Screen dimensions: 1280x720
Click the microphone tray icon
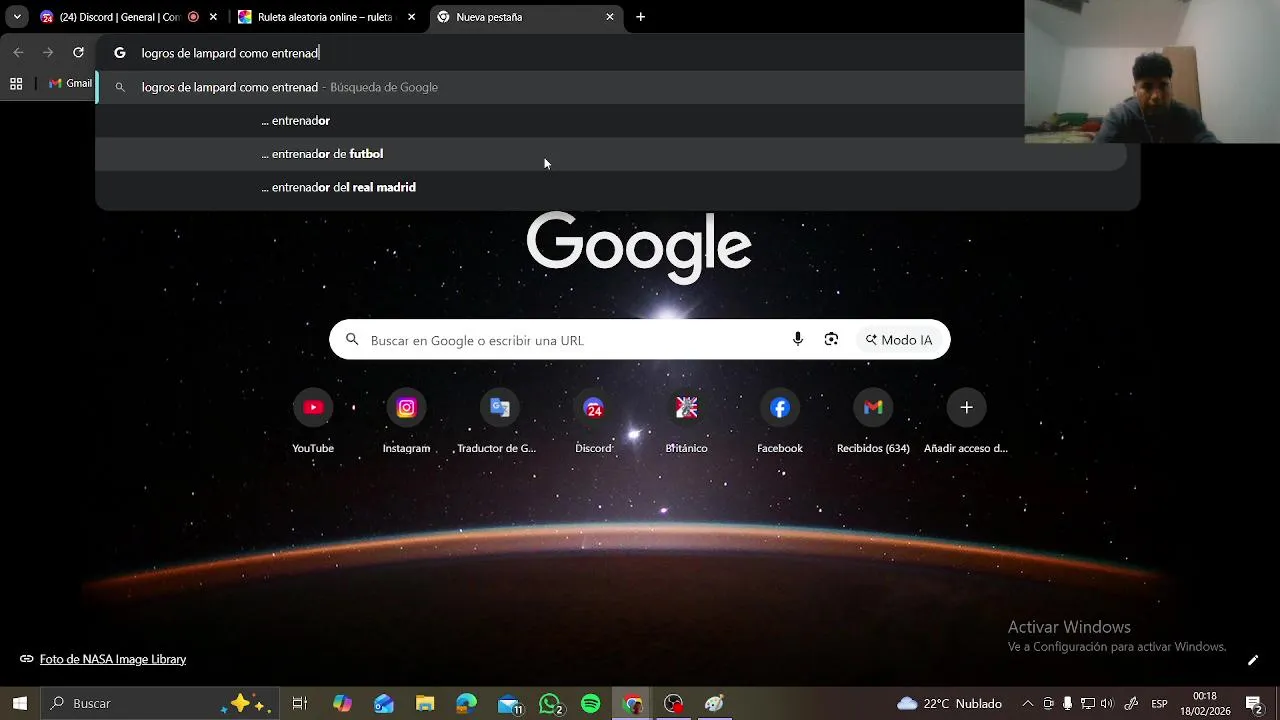pyautogui.click(x=1067, y=704)
